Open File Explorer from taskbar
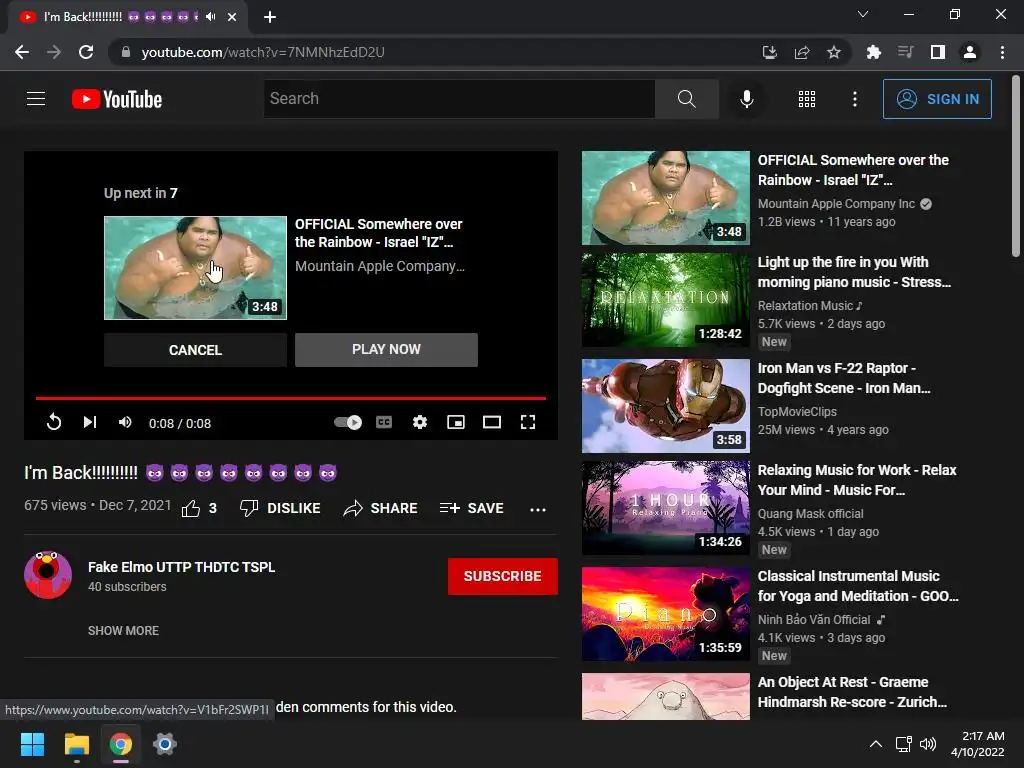The image size is (1024, 768). click(76, 744)
